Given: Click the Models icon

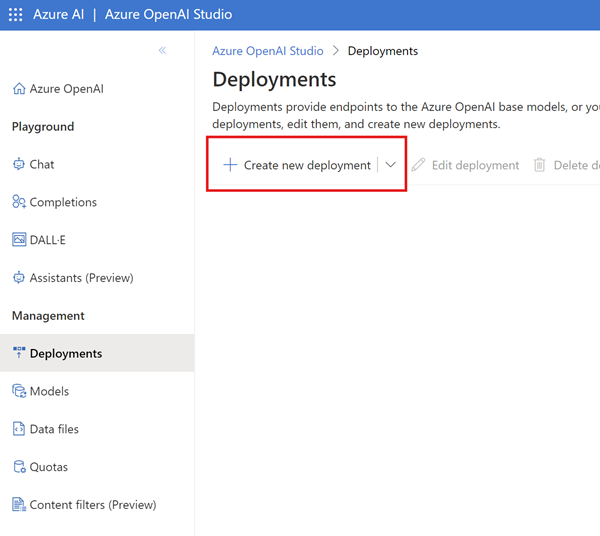Looking at the screenshot, I should point(19,391).
